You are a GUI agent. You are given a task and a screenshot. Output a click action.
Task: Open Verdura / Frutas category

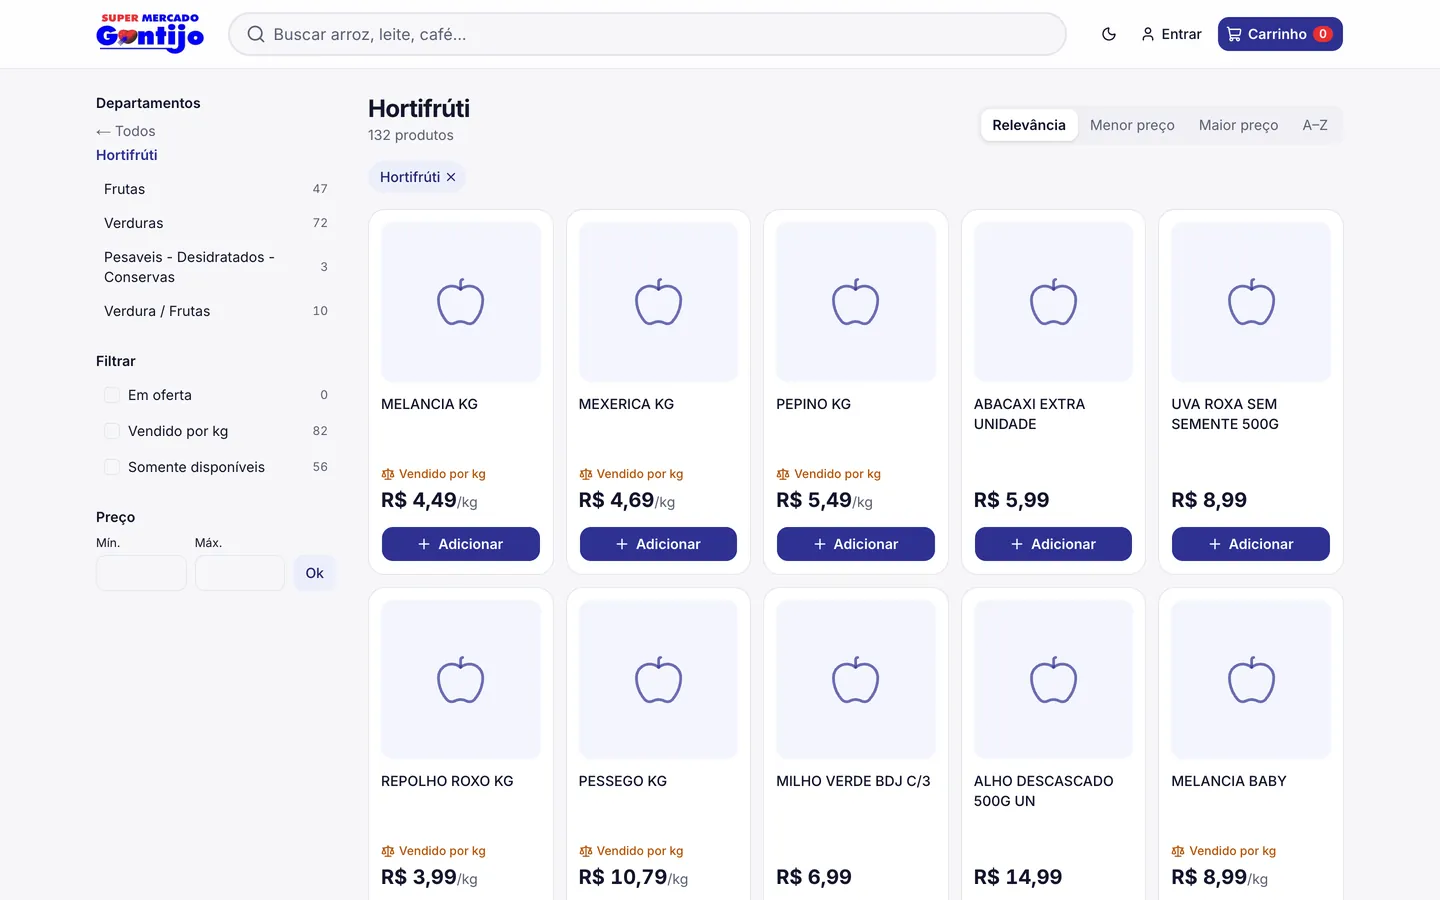tap(216, 311)
